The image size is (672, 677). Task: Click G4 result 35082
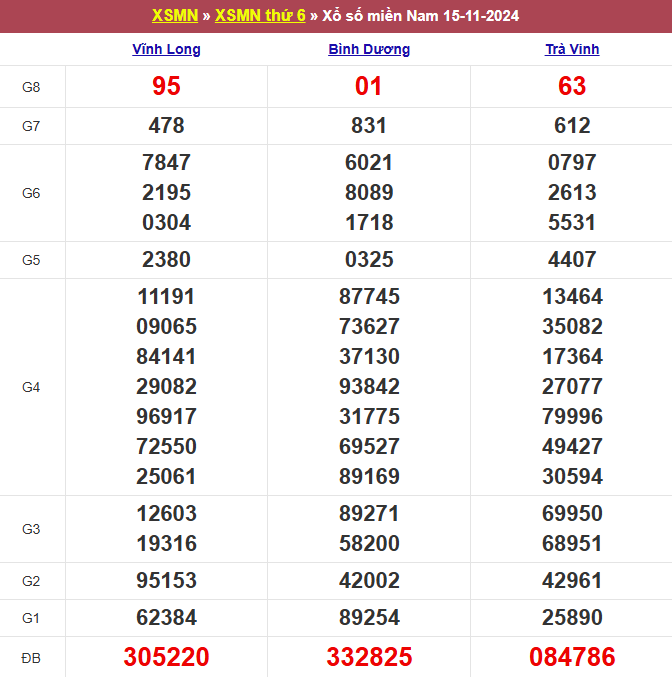tap(572, 327)
